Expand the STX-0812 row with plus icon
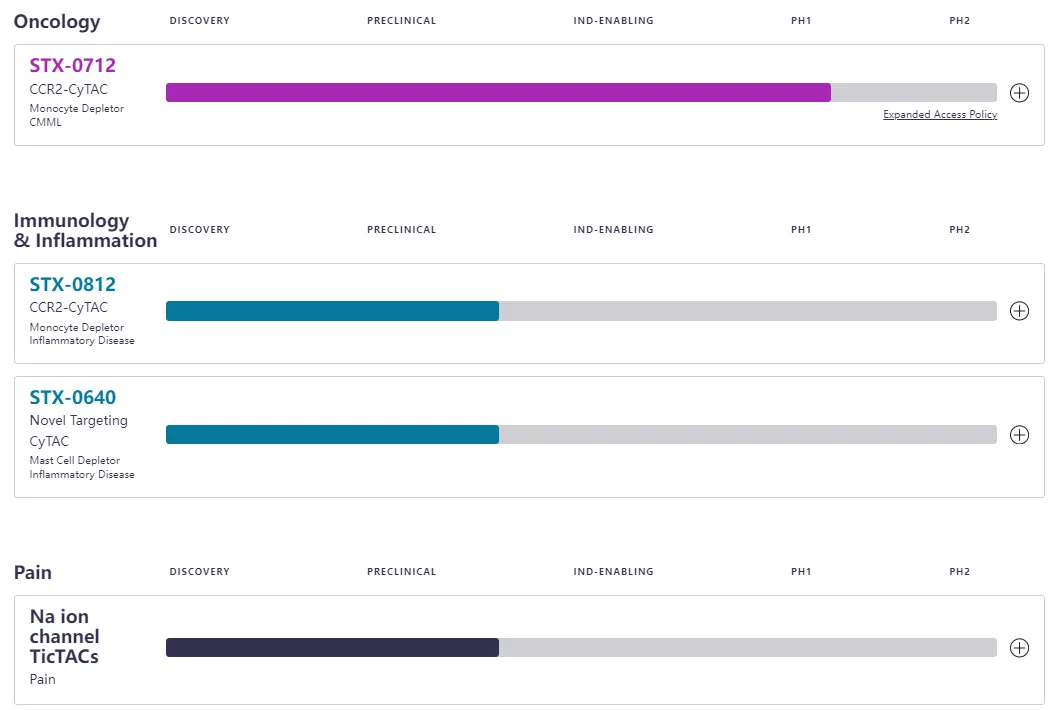This screenshot has width=1052, height=710. pyautogui.click(x=1019, y=311)
